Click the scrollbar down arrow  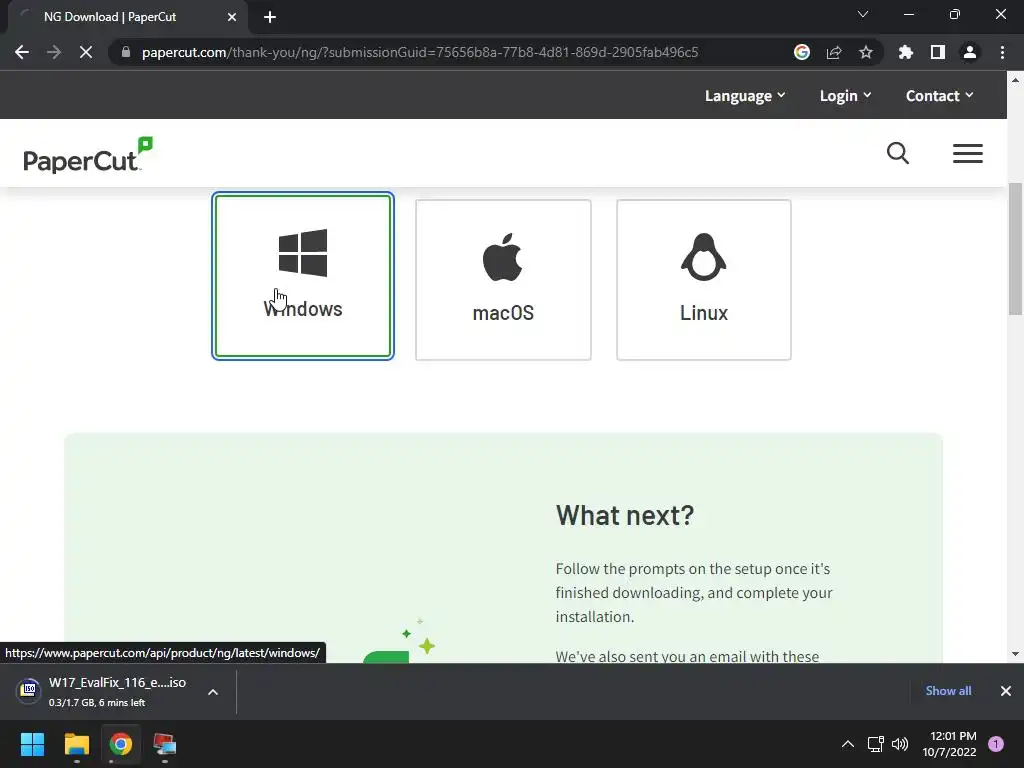coord(1015,654)
